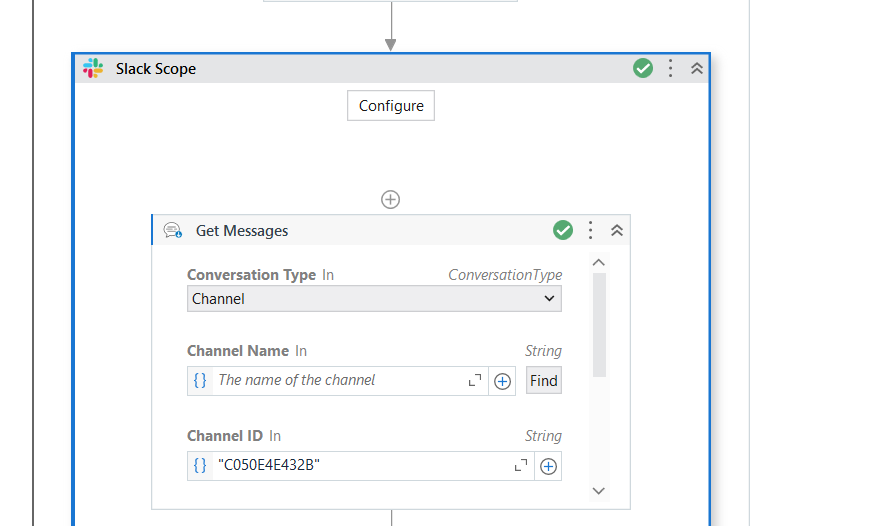Expand the Channel ID editor window

click(x=521, y=465)
